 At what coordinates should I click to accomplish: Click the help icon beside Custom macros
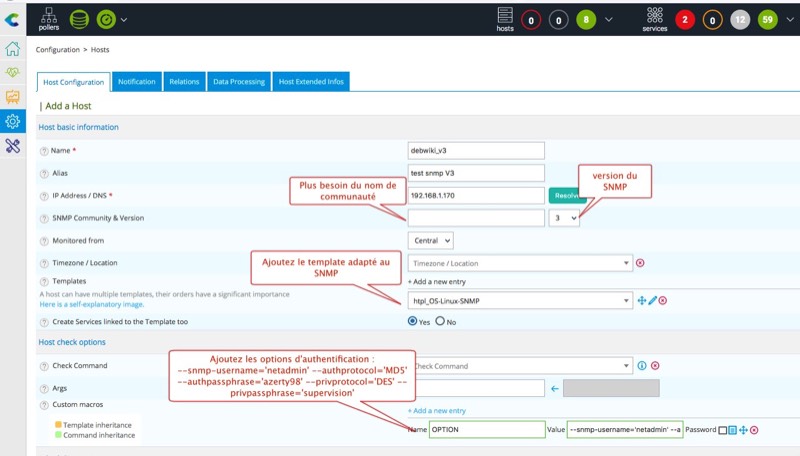(44, 404)
